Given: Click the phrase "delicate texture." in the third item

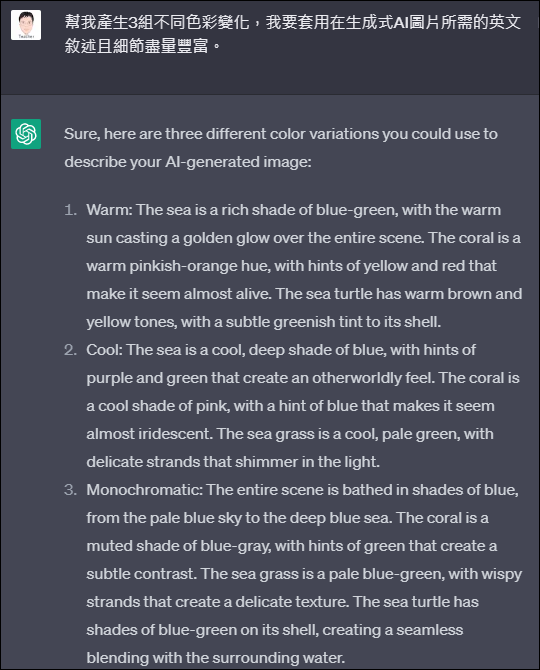Looking at the screenshot, I should point(292,602).
